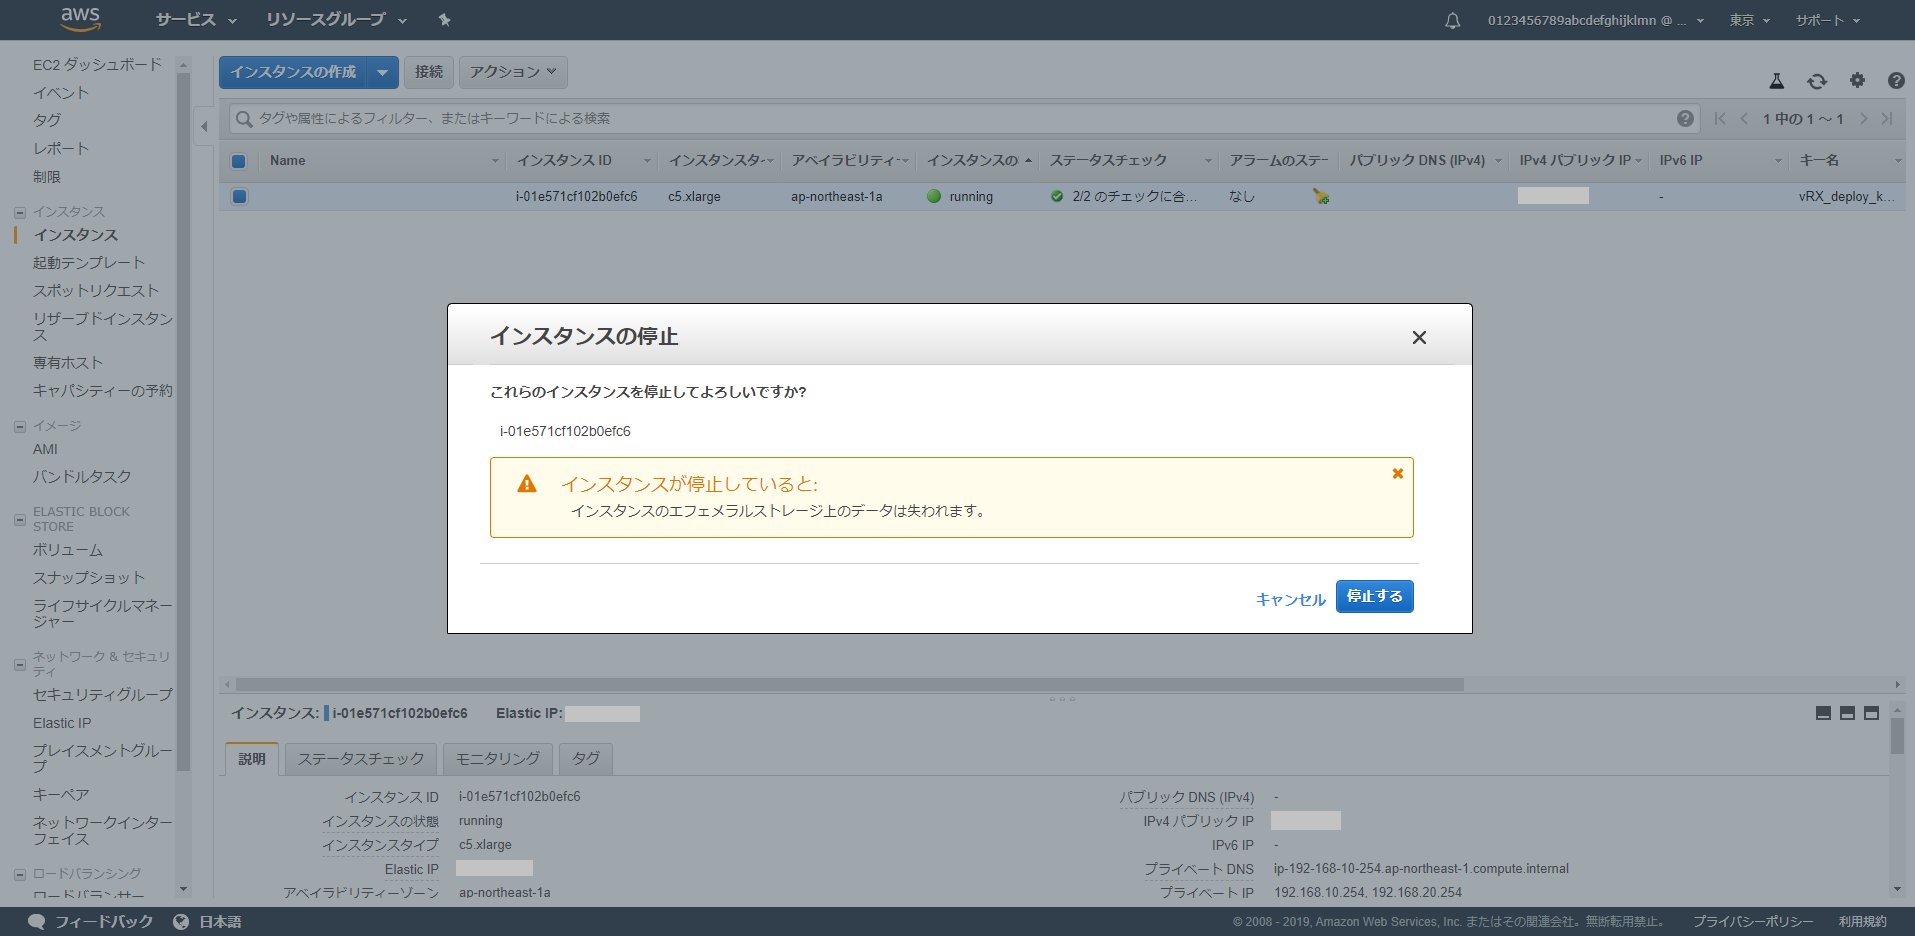Open the 東京 region dropdown

(1748, 20)
